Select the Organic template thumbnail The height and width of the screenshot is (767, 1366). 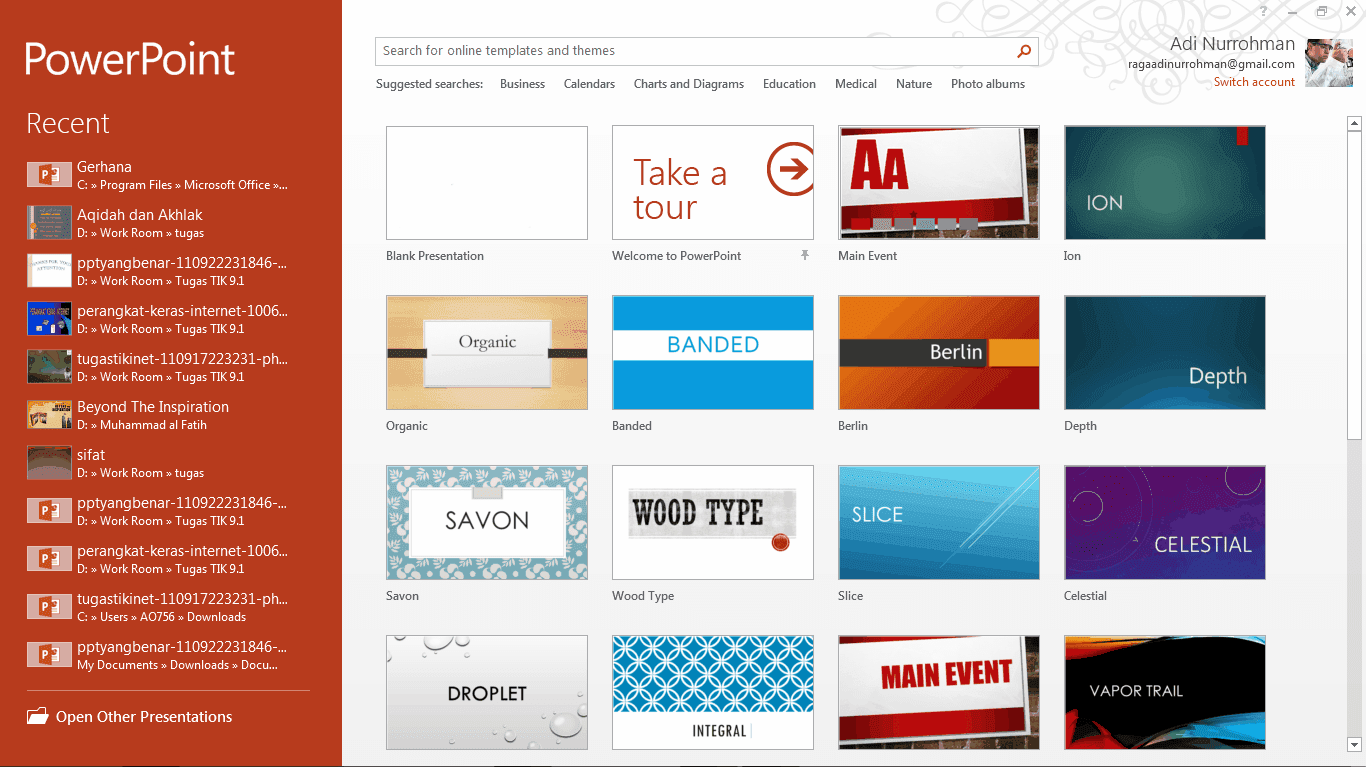[x=487, y=353]
